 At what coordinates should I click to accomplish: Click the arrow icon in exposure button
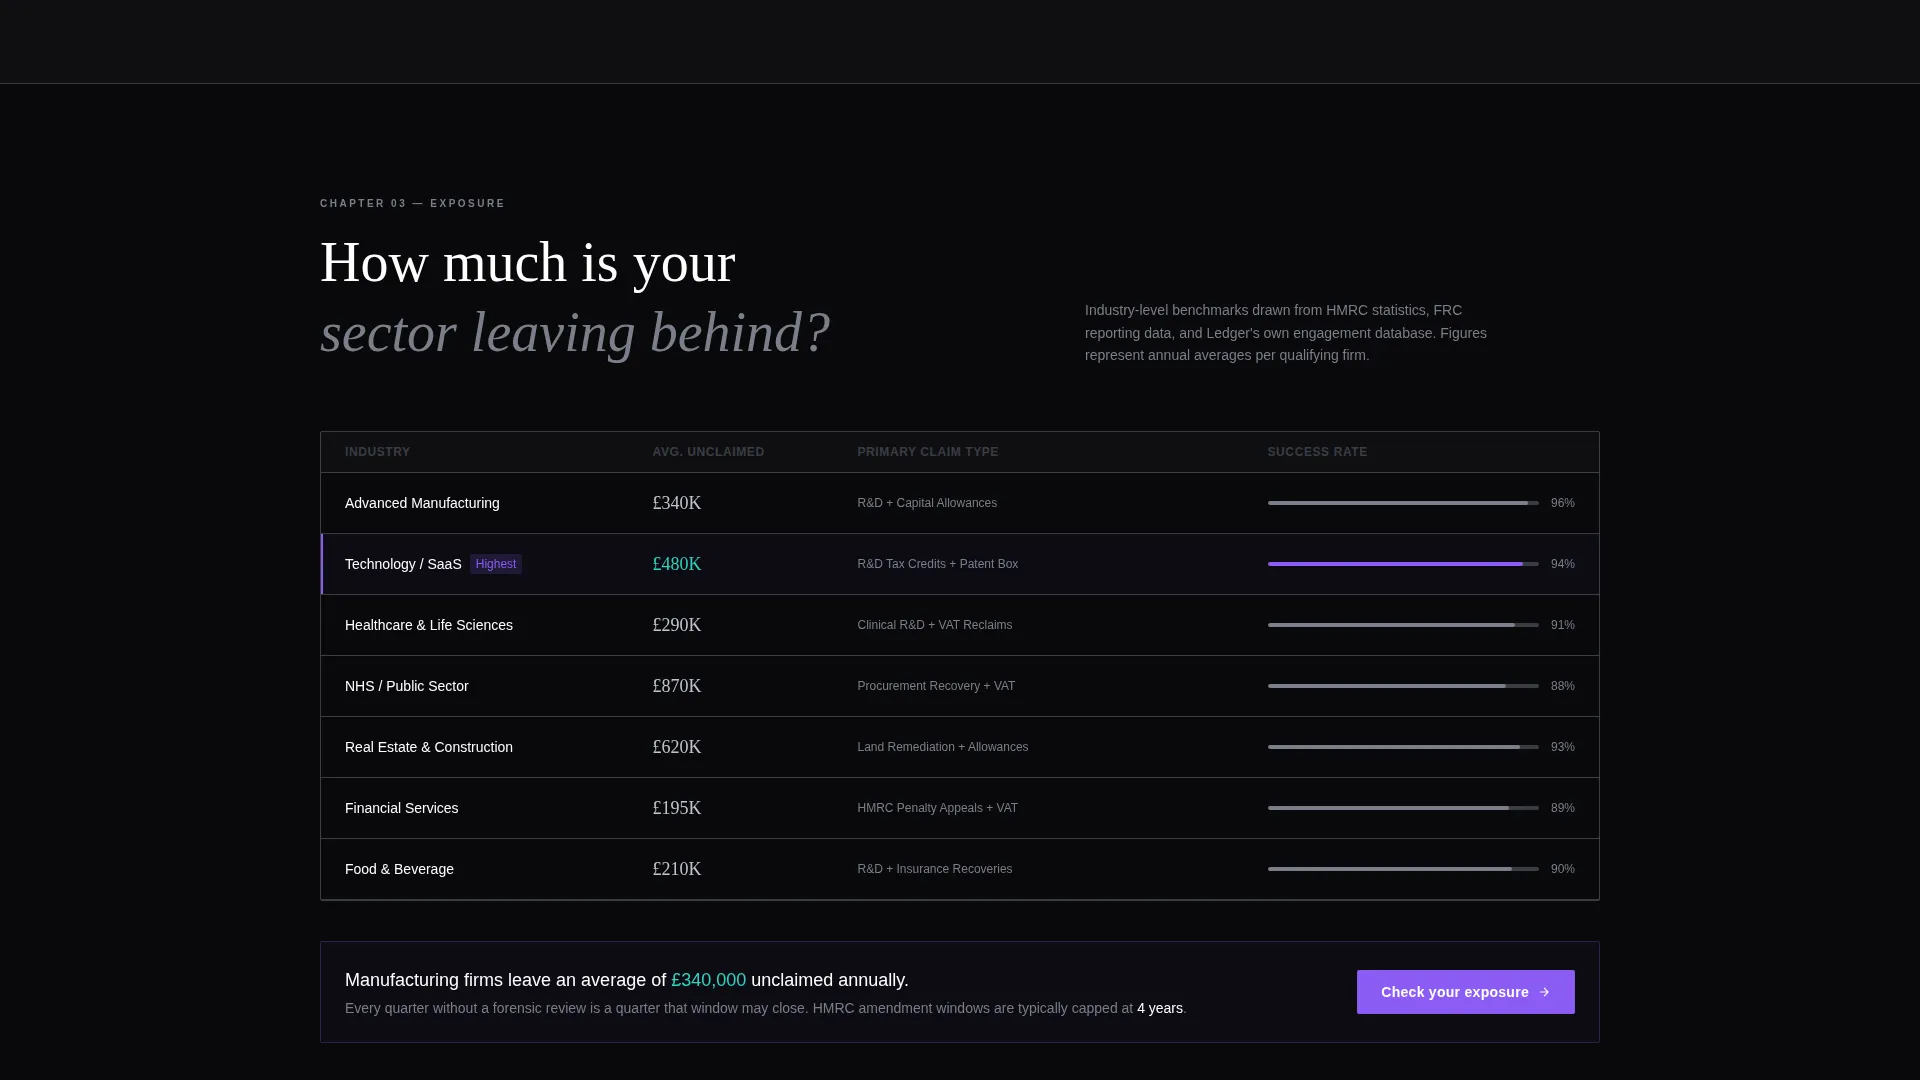tap(1544, 992)
